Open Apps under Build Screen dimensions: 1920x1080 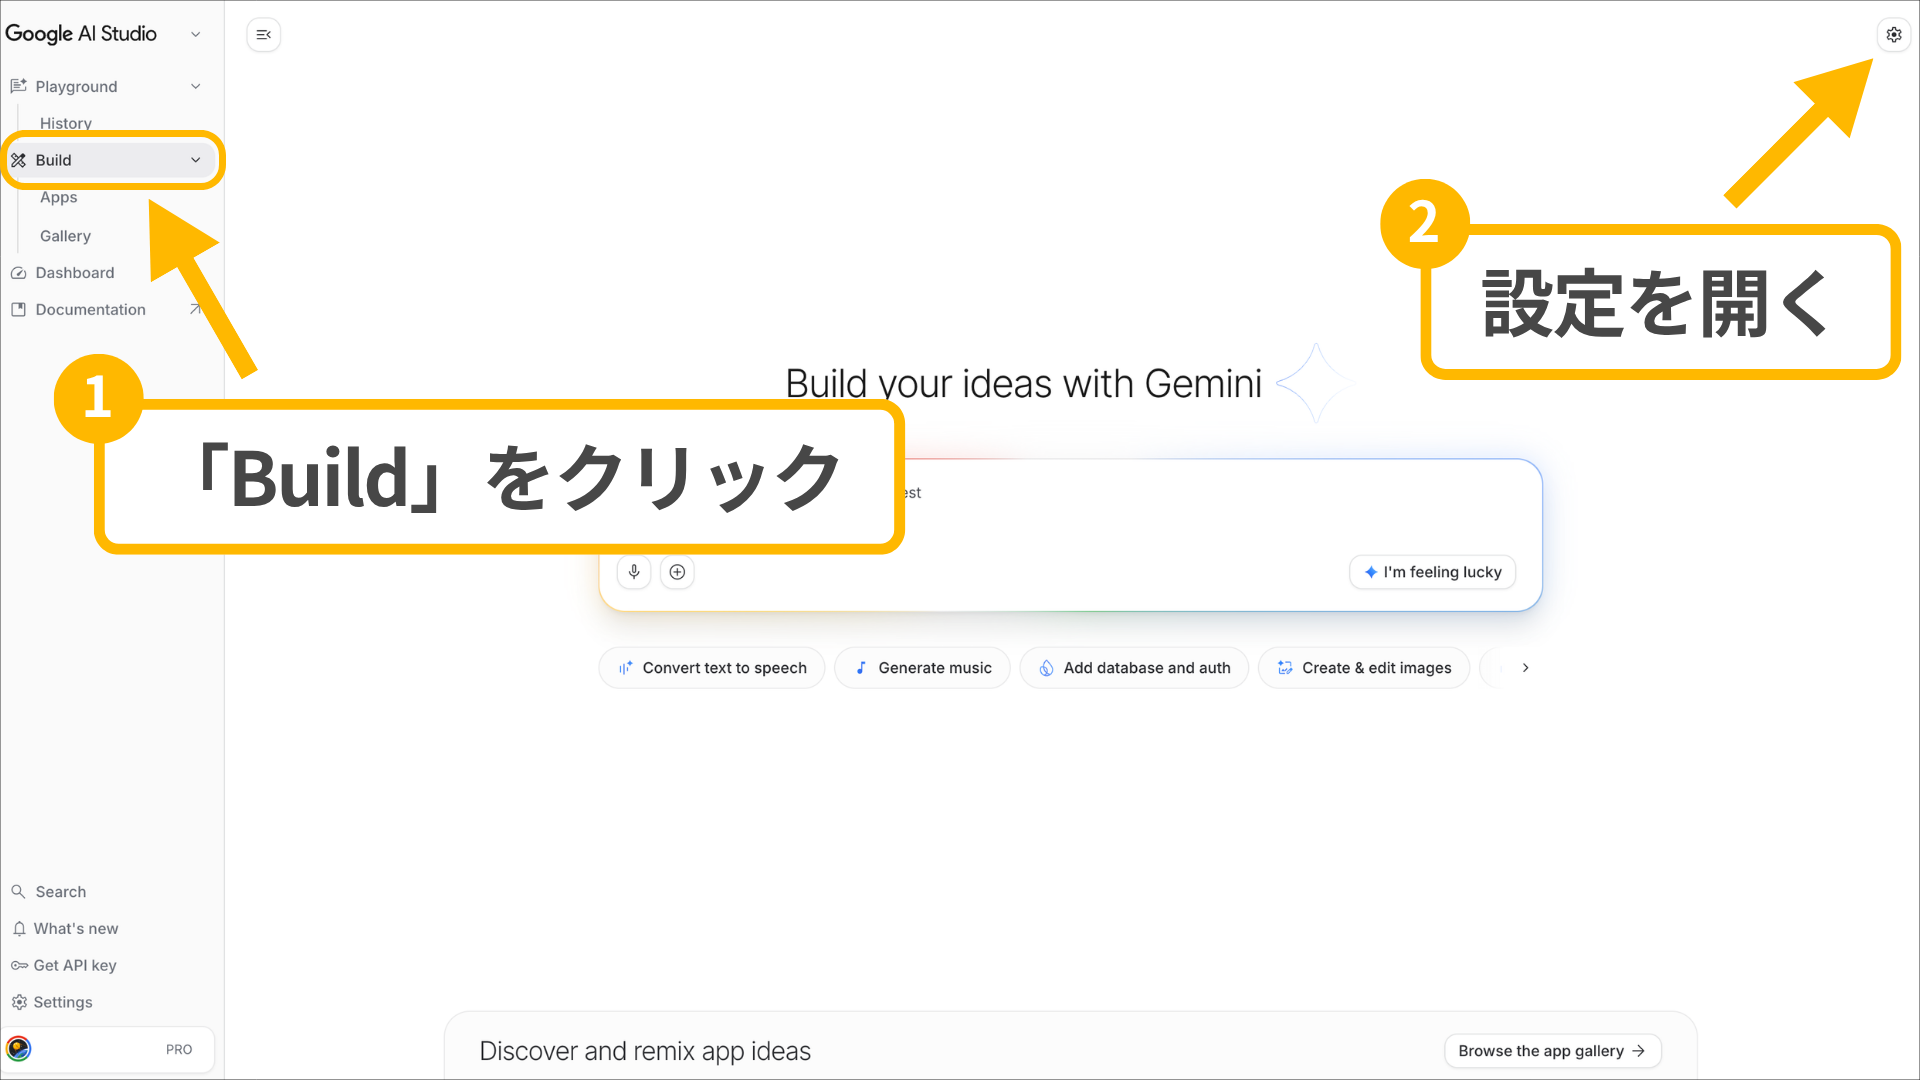tap(59, 198)
